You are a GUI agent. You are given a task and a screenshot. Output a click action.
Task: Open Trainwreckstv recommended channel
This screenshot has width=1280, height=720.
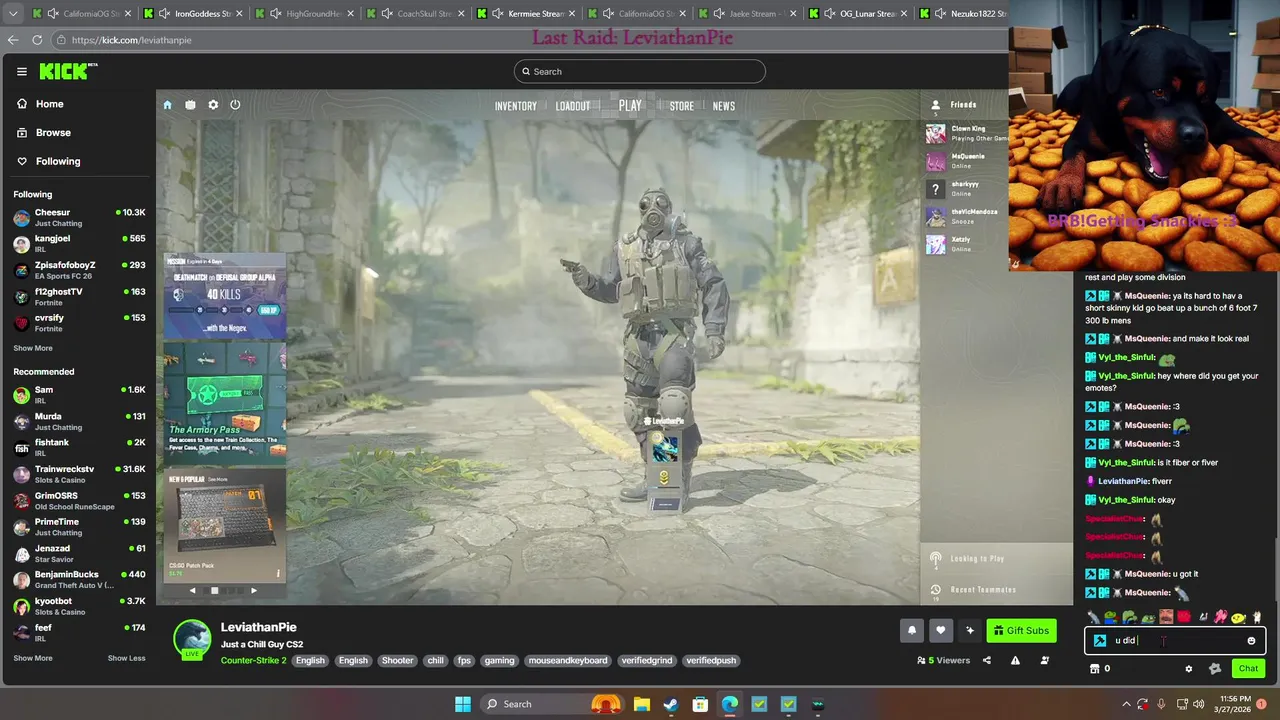[x=79, y=474]
